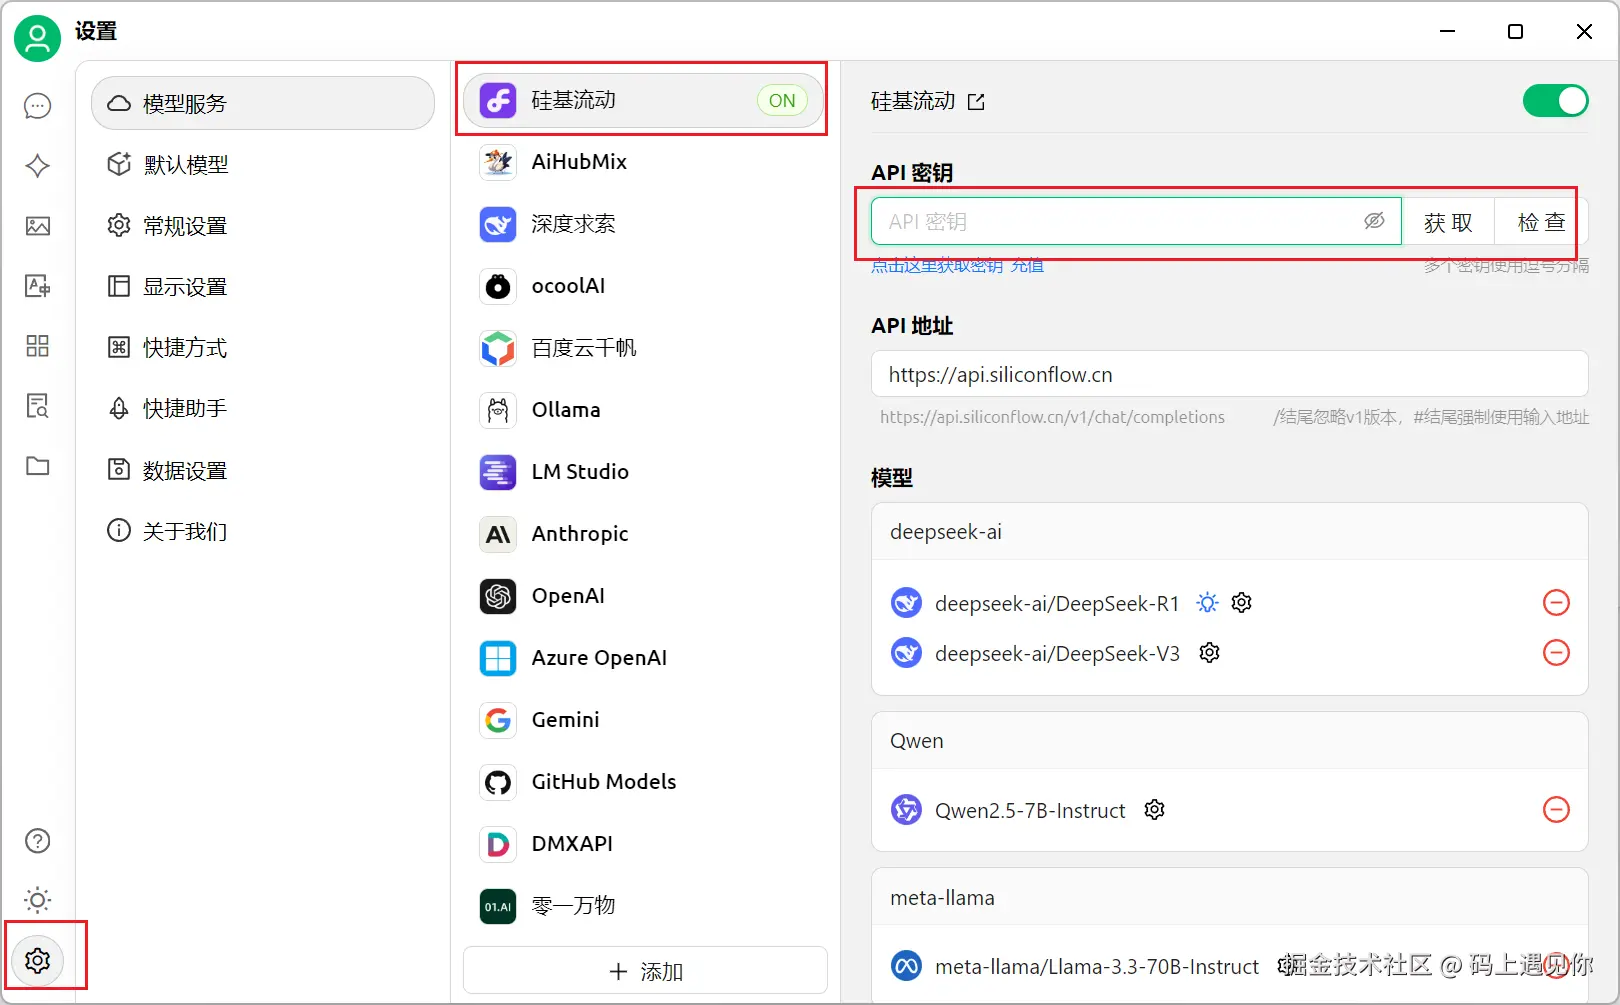Open 显示设置 section
Viewport: 1620px width, 1005px height.
coord(263,286)
